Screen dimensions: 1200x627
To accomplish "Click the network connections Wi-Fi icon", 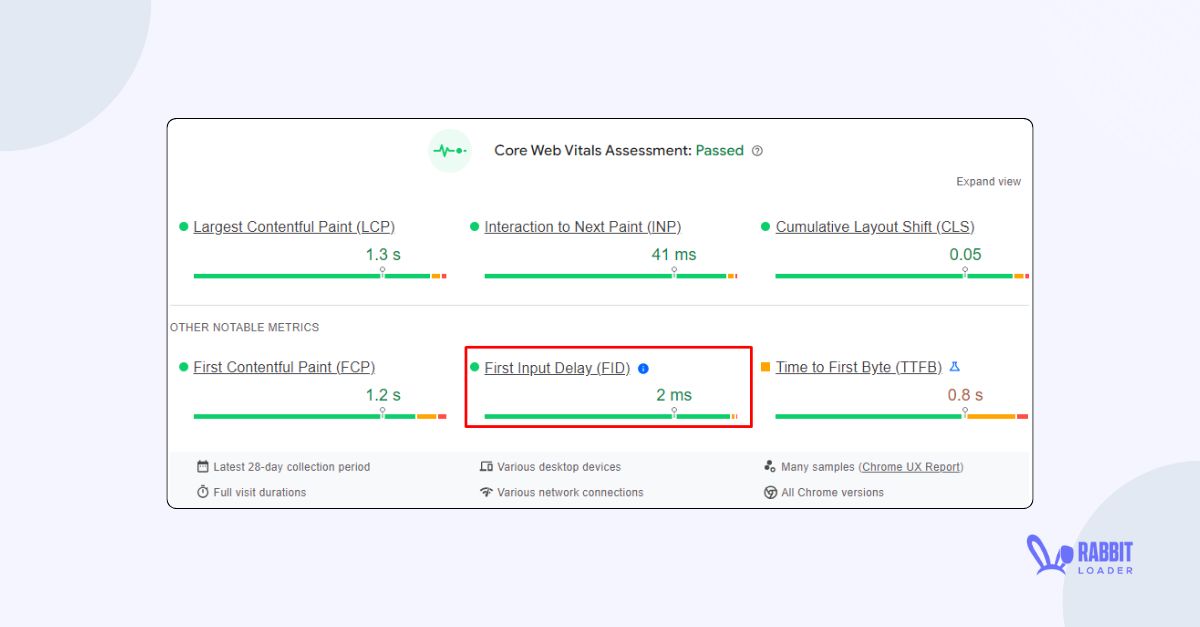I will [x=487, y=492].
